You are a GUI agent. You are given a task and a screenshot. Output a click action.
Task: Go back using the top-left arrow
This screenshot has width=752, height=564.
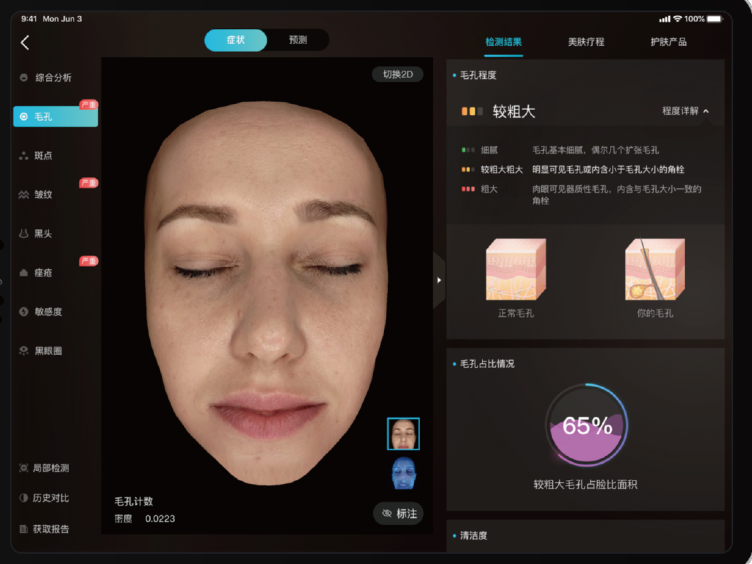point(25,42)
